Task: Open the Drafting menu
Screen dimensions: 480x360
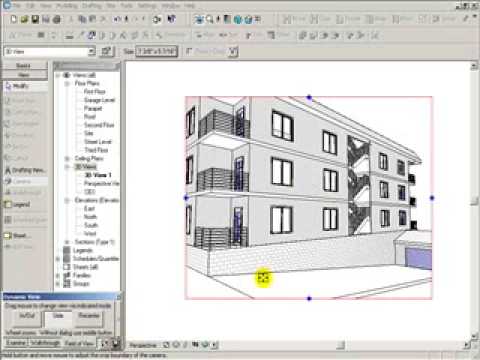Action: pos(92,5)
